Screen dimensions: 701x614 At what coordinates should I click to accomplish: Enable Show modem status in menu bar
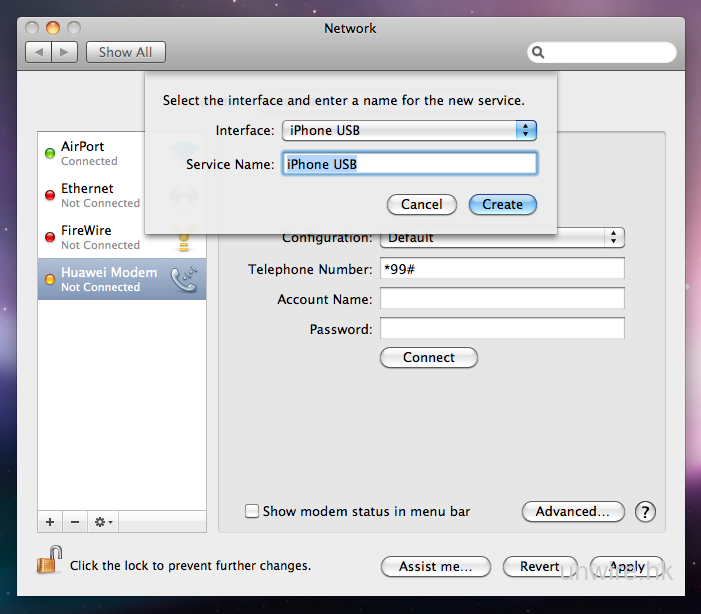click(252, 512)
